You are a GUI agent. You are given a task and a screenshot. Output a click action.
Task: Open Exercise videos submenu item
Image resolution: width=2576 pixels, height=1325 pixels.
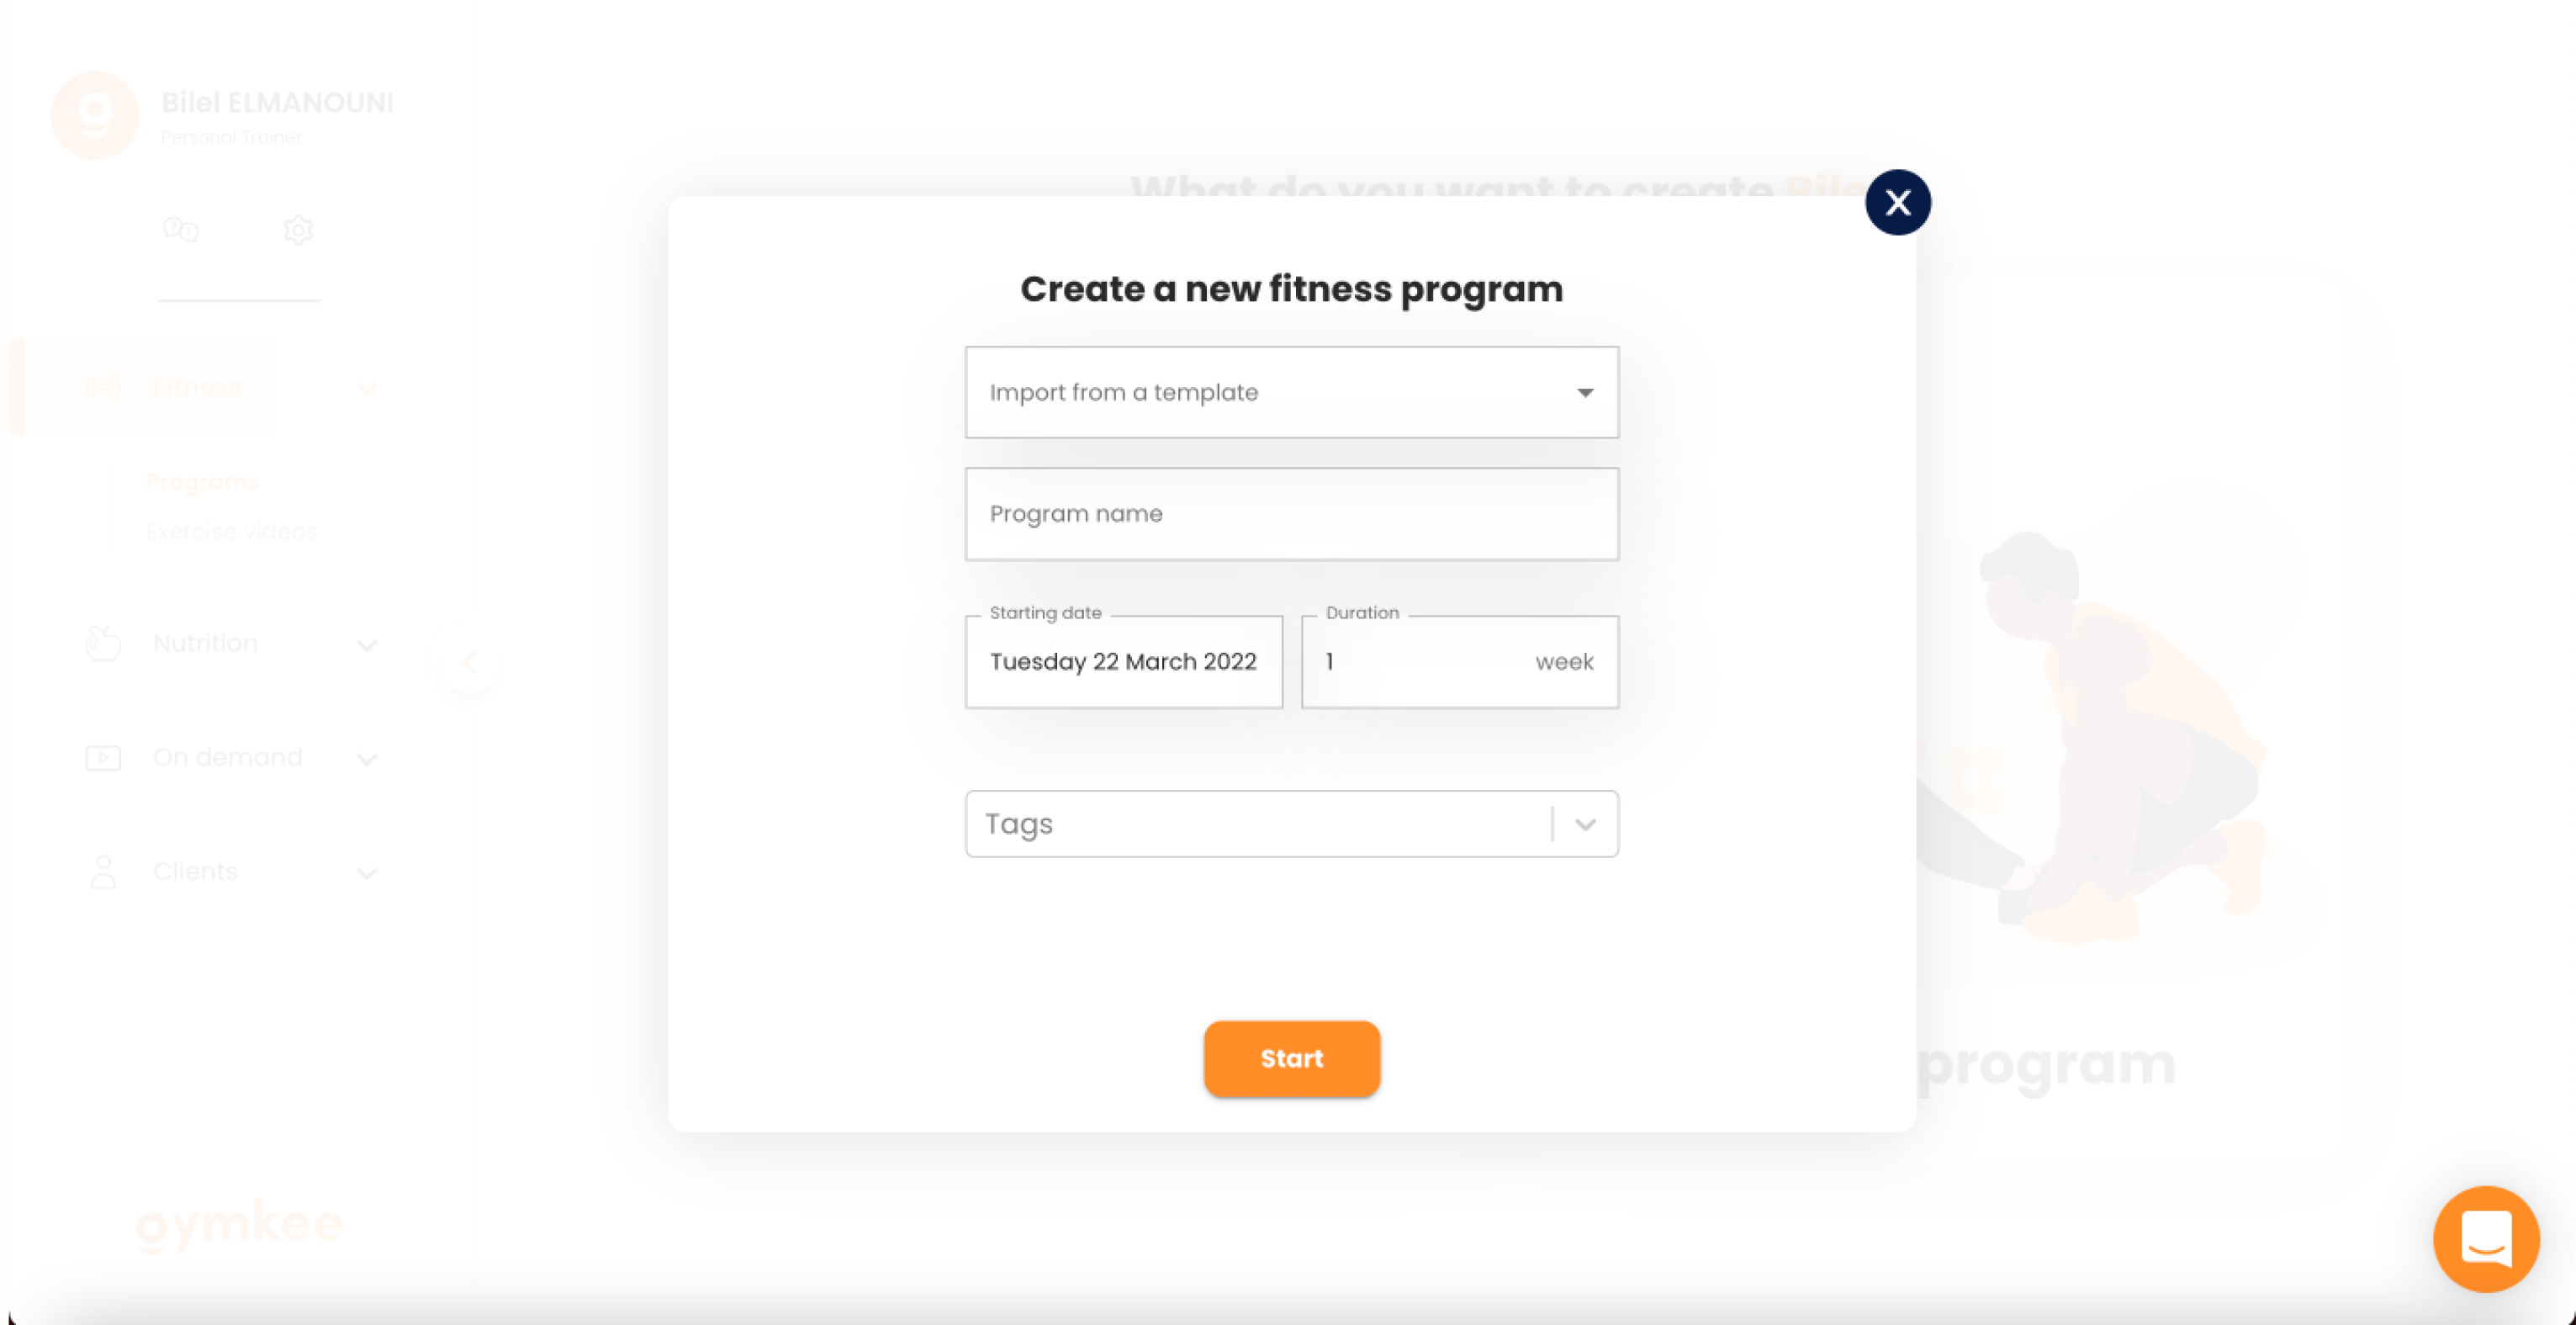232,531
